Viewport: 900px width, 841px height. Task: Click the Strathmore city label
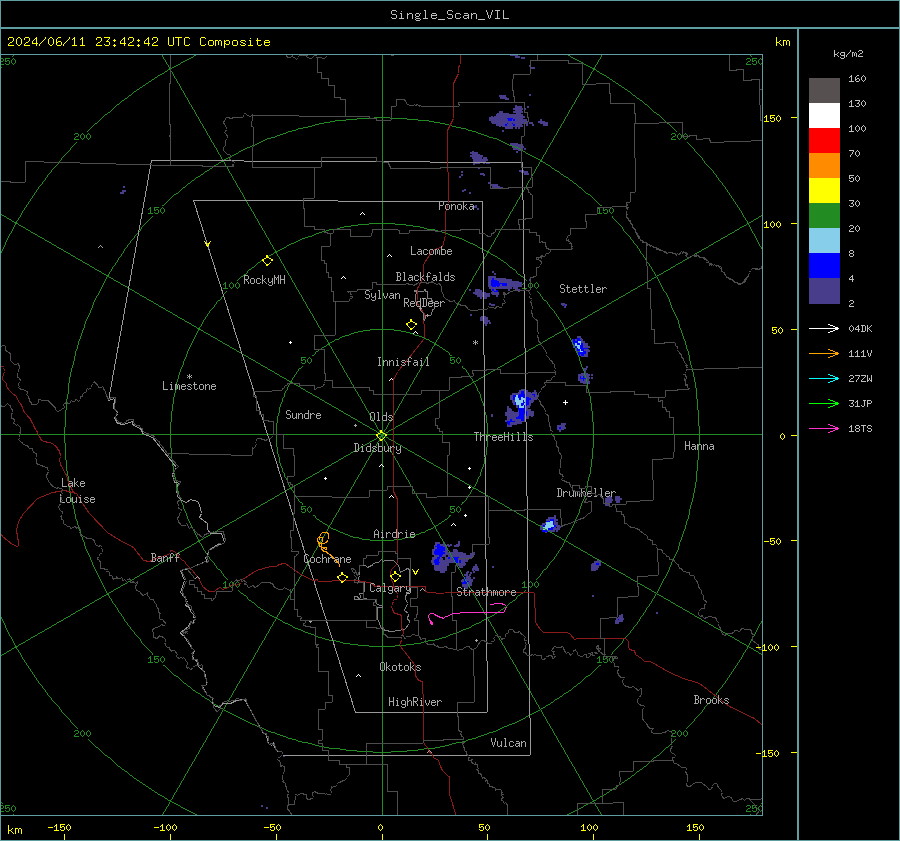tap(486, 592)
